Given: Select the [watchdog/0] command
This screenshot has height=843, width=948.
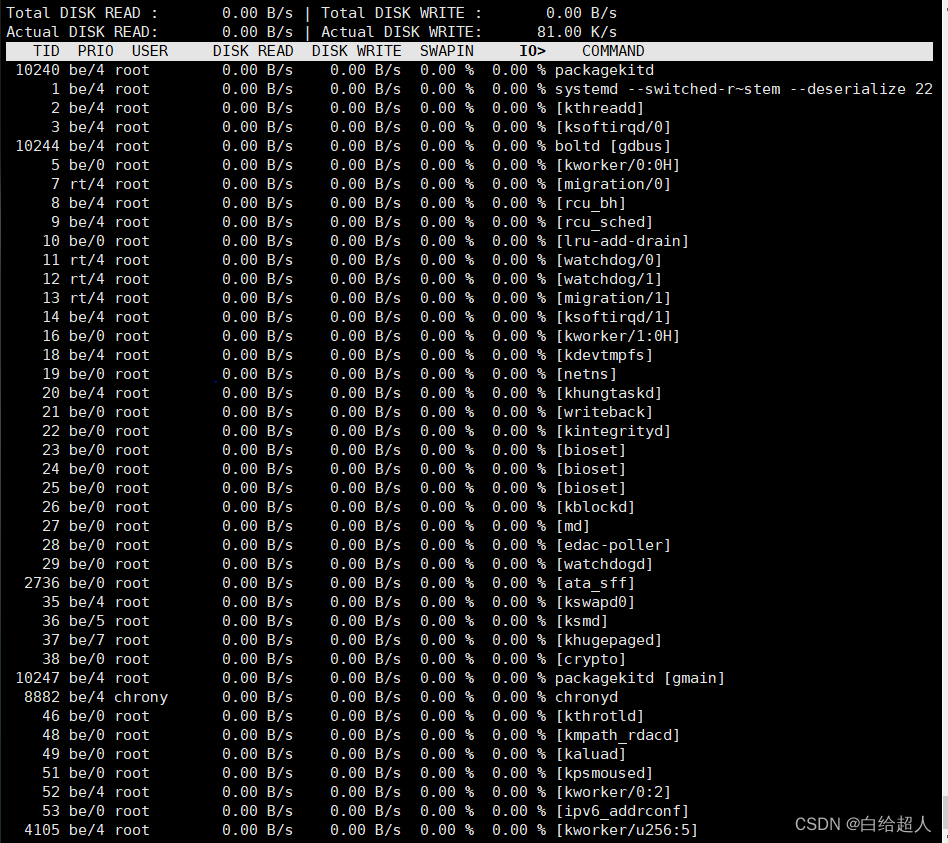Looking at the screenshot, I should tap(609, 260).
